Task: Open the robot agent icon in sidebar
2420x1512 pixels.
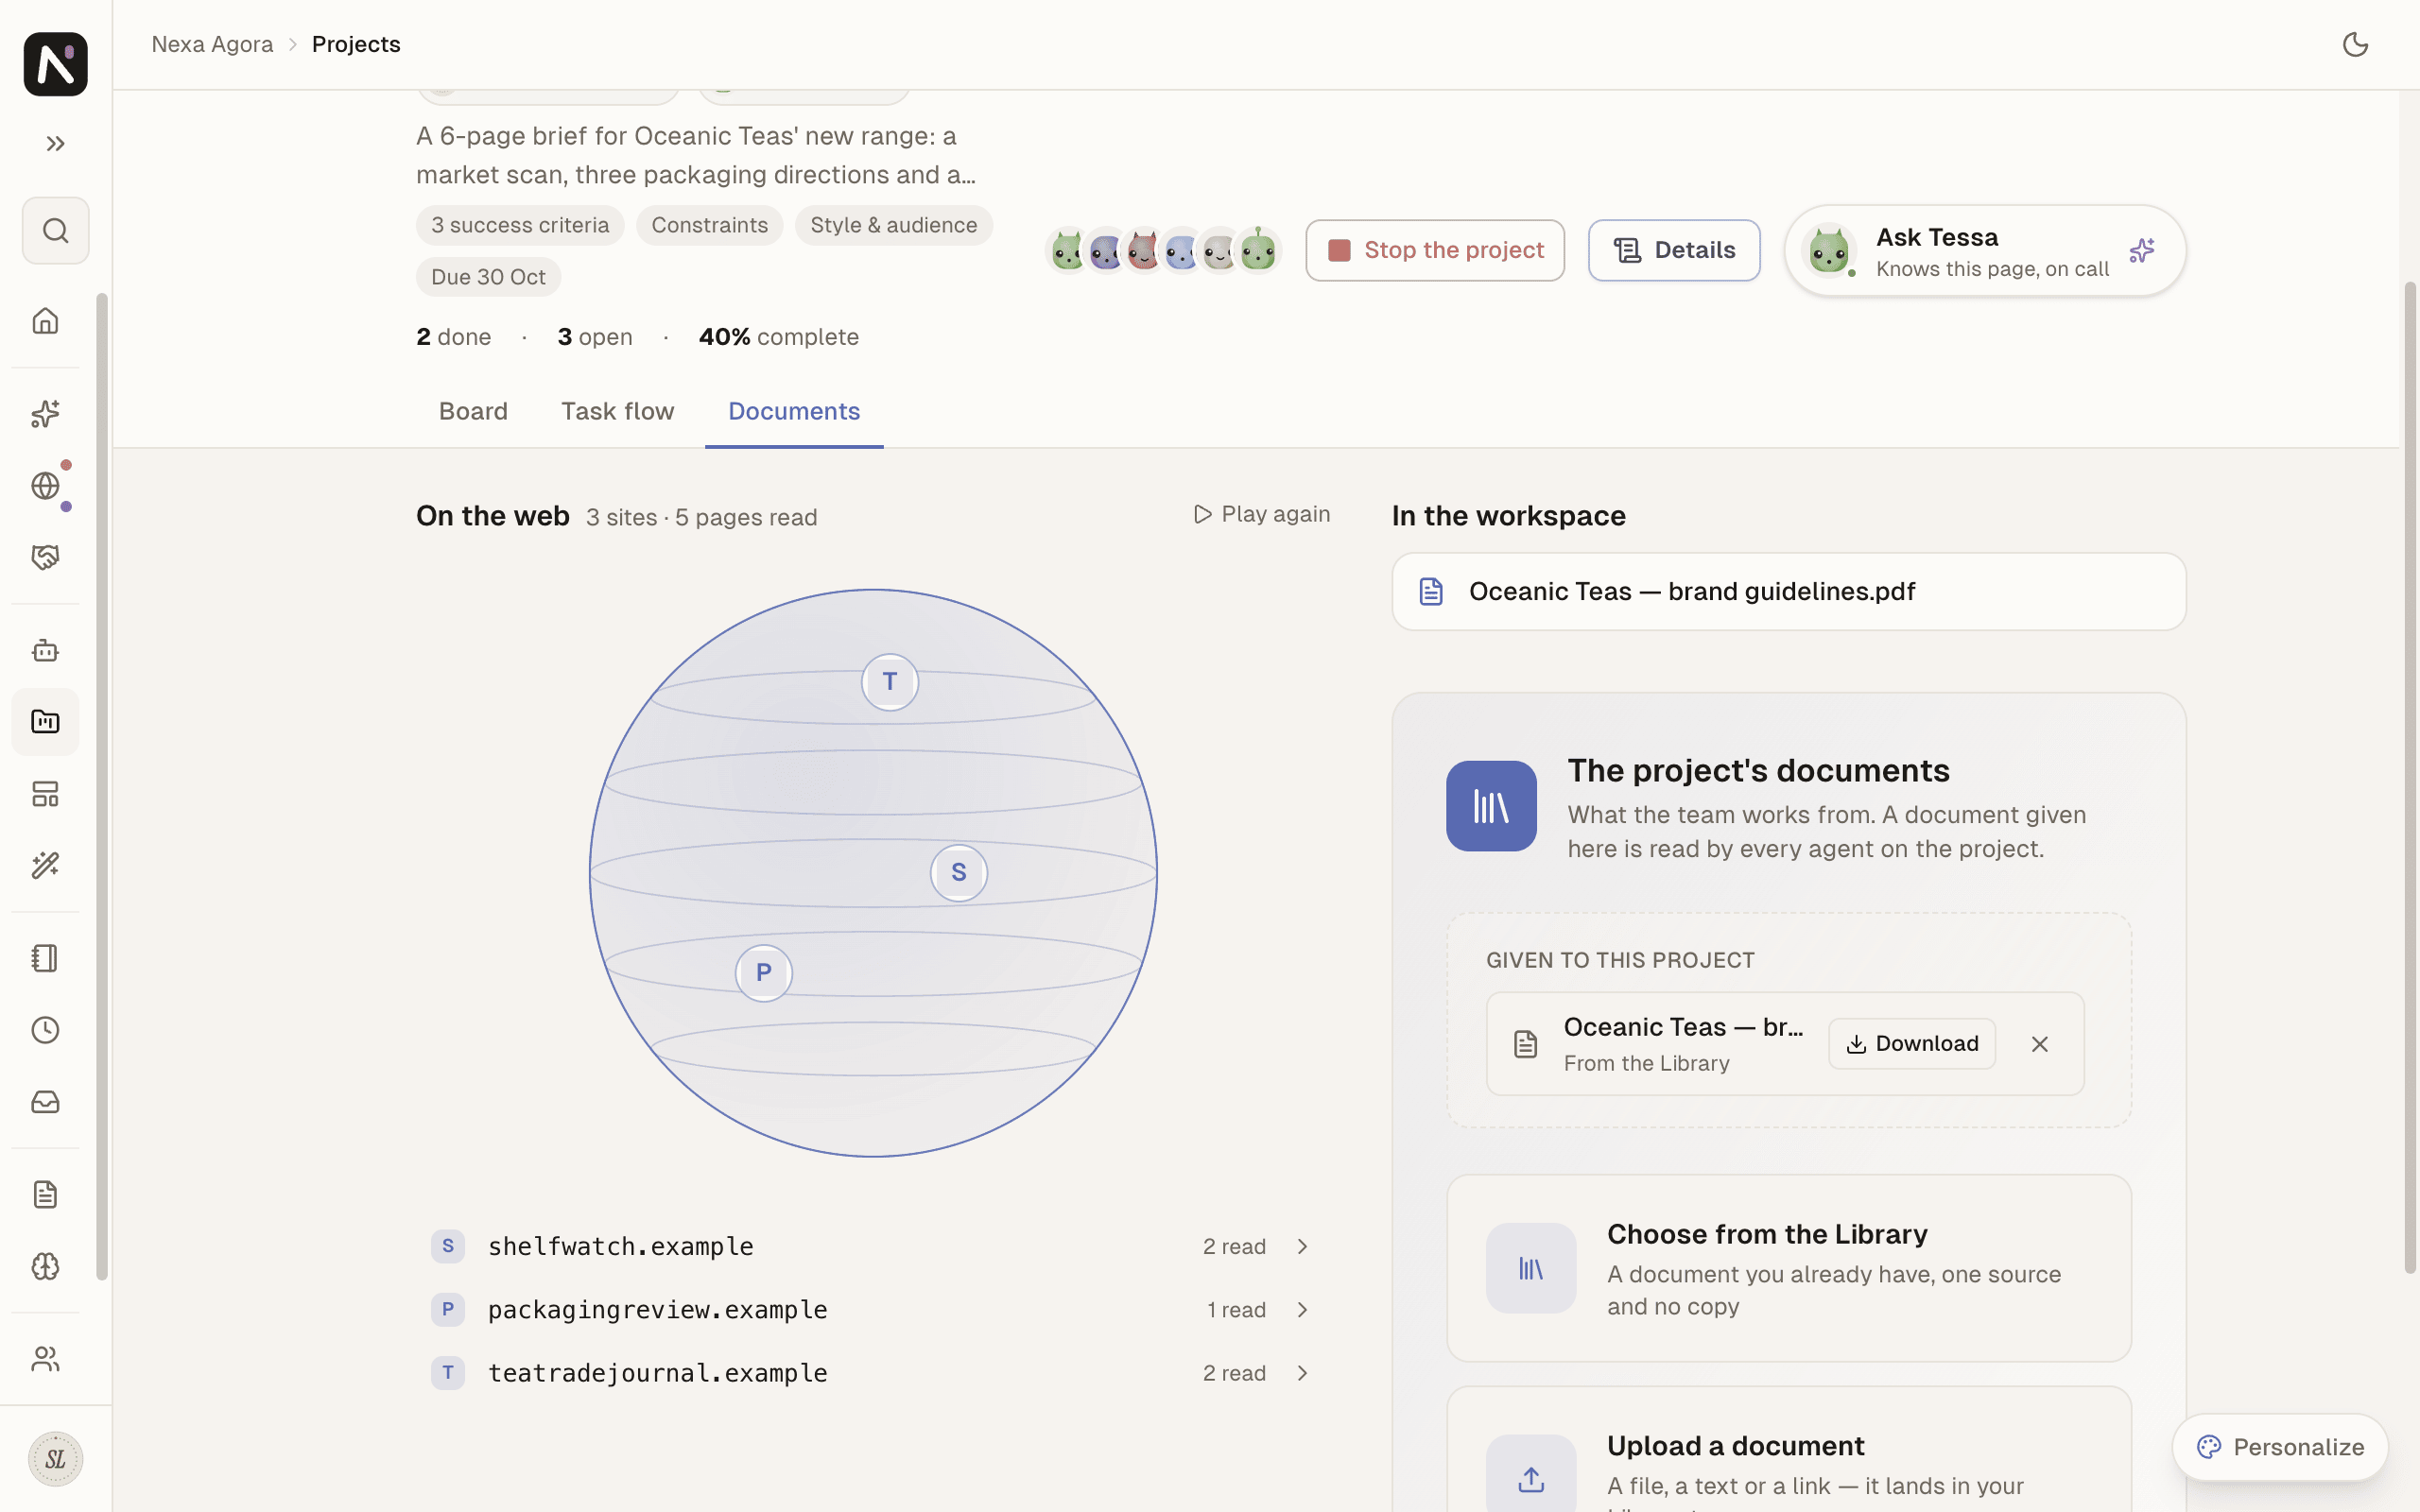Action: pos(45,651)
